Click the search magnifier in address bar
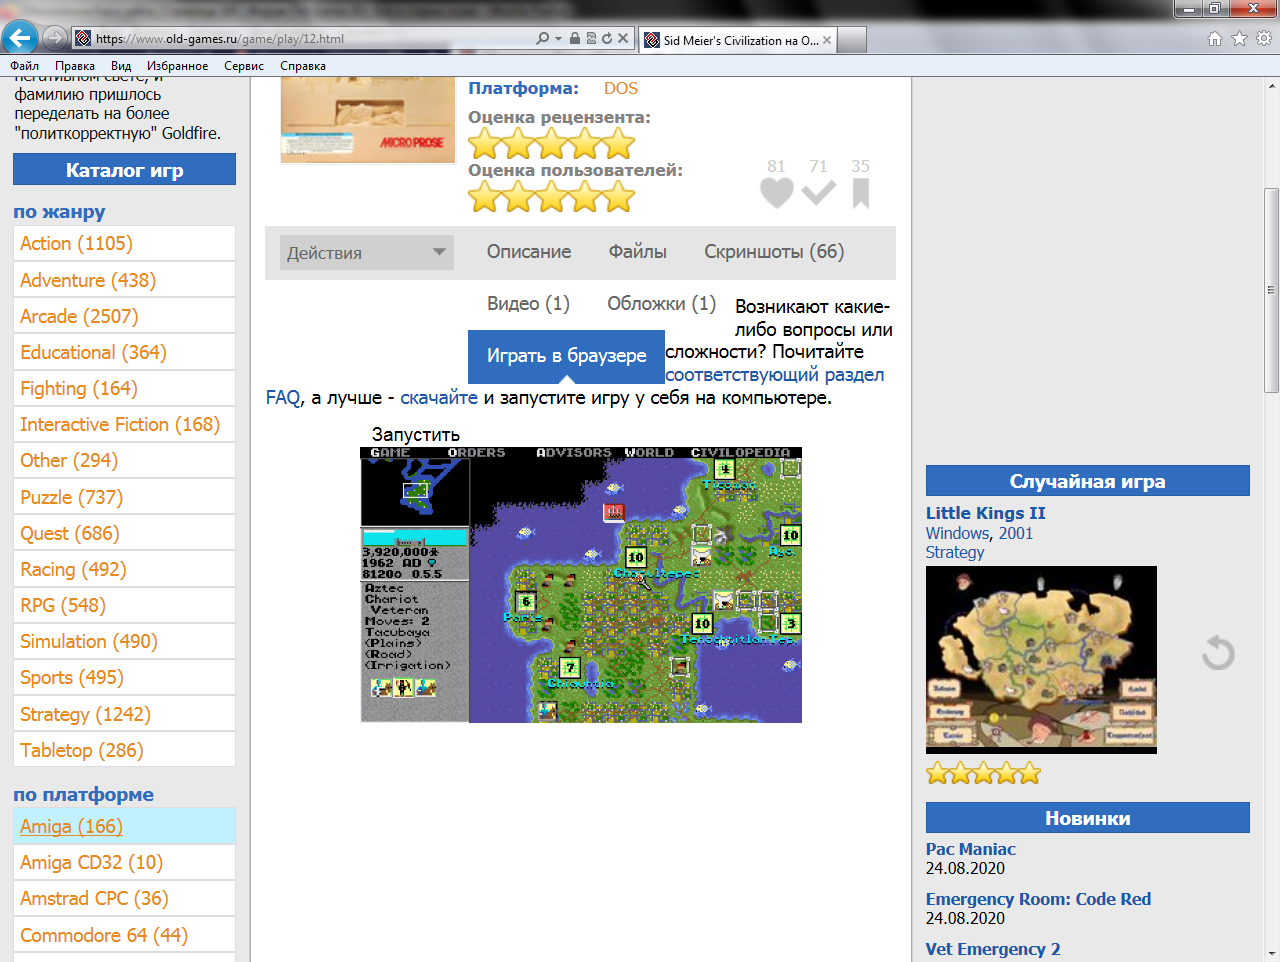1280x962 pixels. (542, 39)
